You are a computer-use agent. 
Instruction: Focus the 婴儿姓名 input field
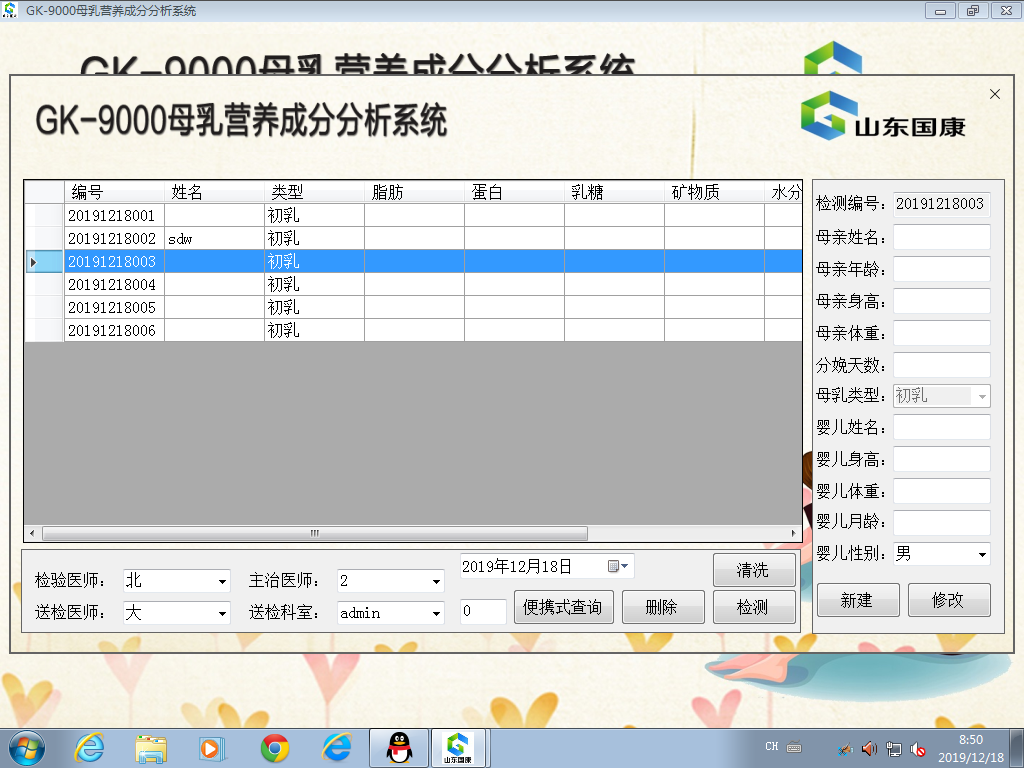tap(942, 427)
